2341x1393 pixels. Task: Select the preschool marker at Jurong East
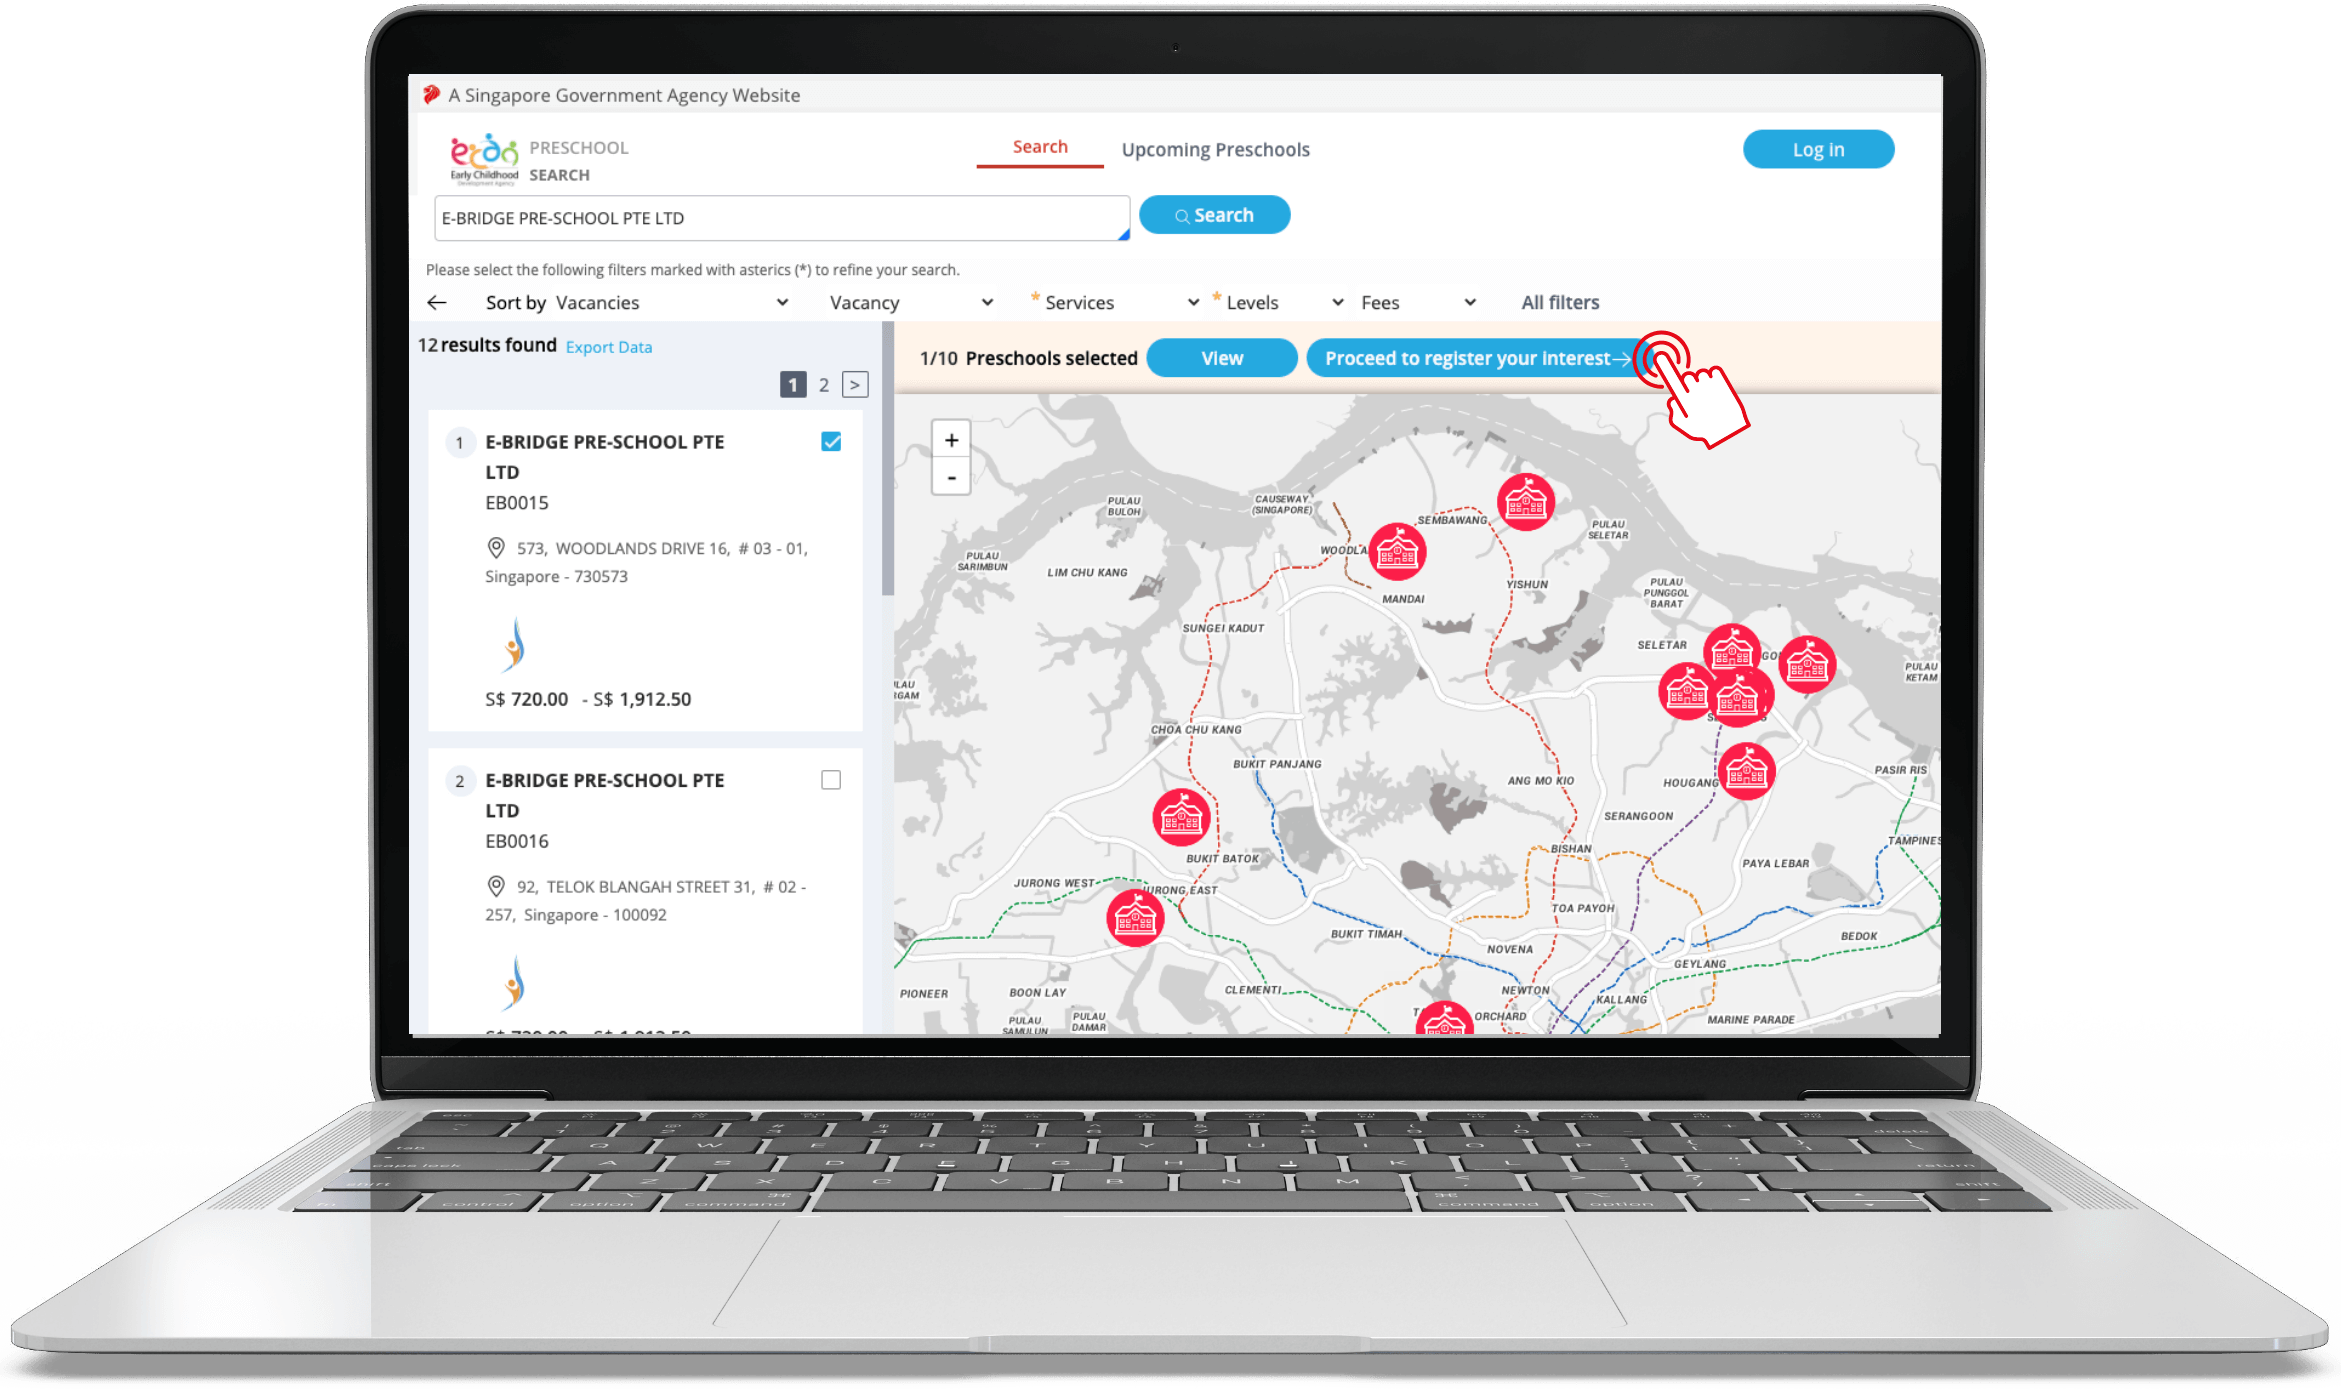1135,917
